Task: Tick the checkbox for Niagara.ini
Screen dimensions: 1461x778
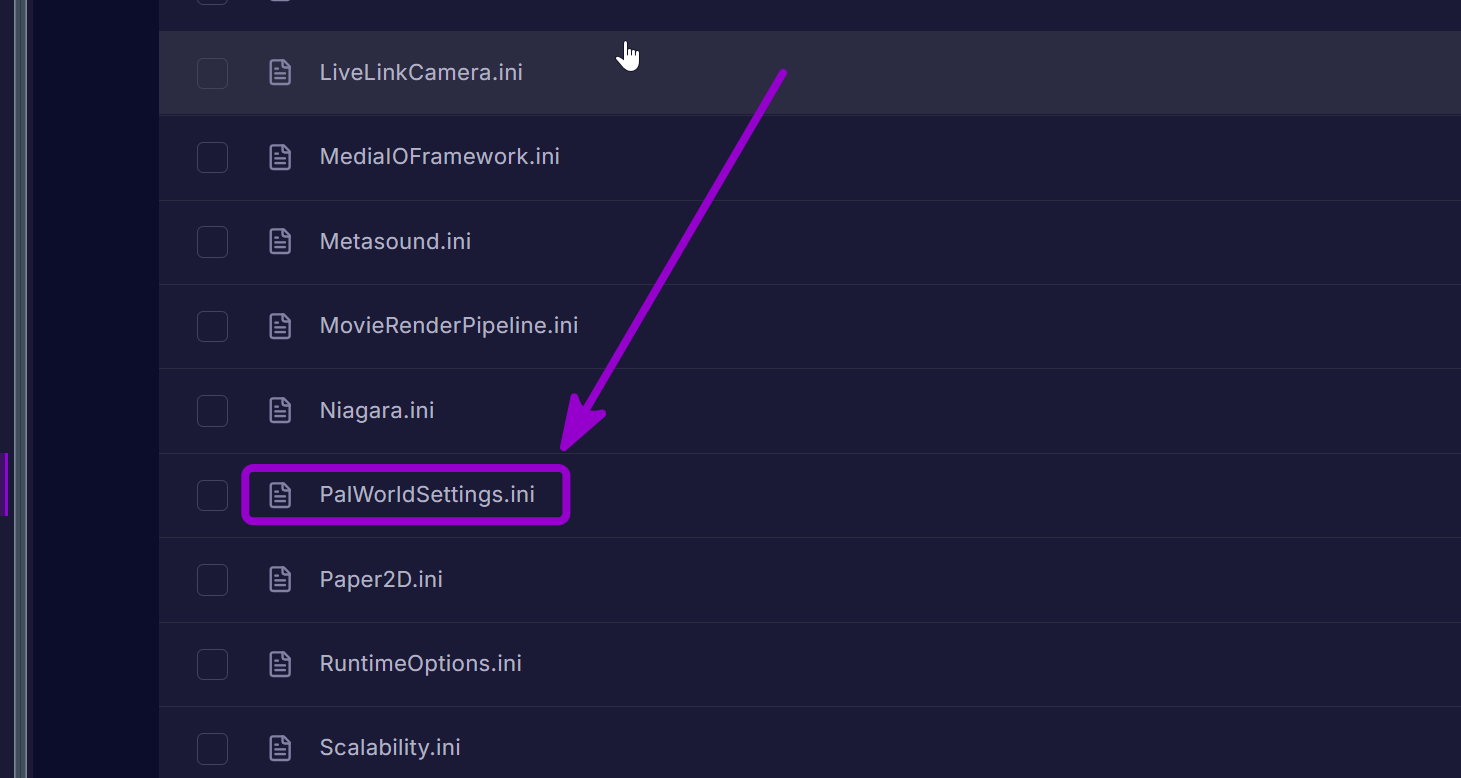Action: pyautogui.click(x=212, y=410)
